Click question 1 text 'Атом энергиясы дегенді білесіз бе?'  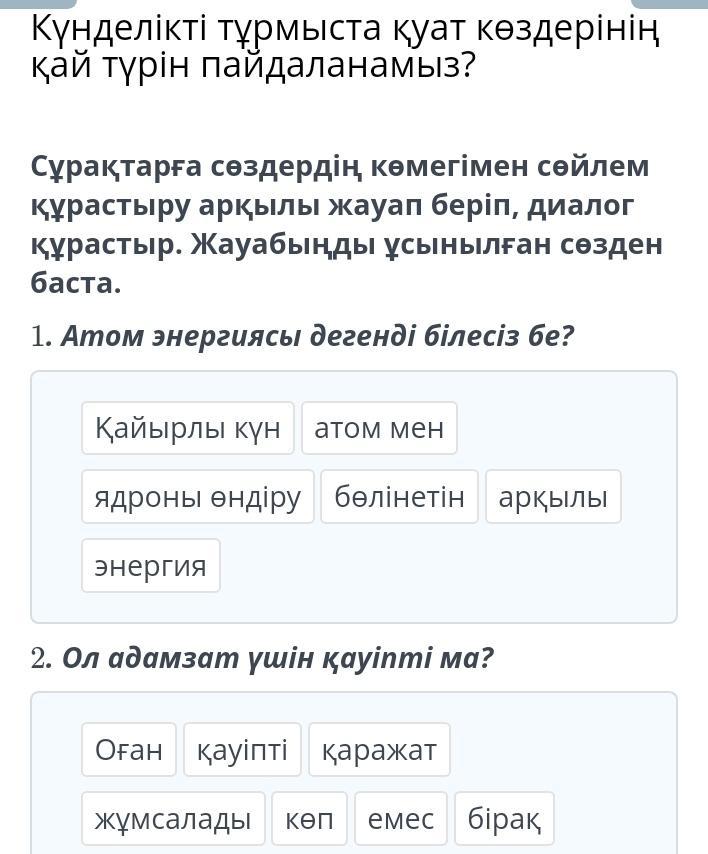[x=318, y=336]
